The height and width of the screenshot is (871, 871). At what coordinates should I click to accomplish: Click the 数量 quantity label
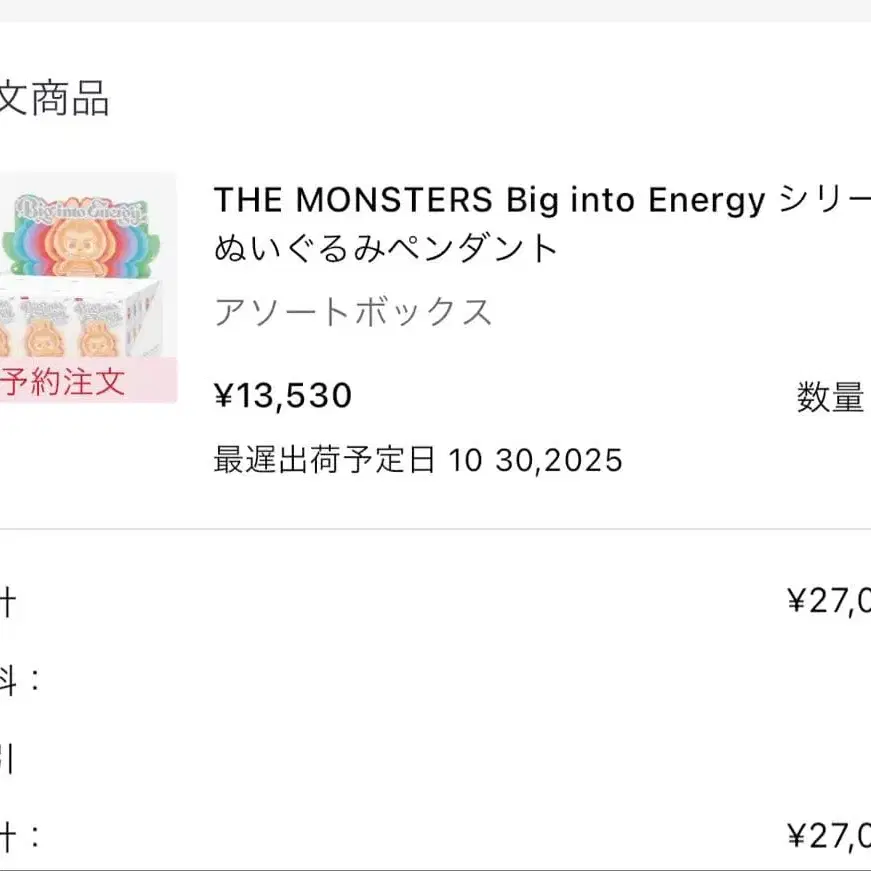click(830, 398)
